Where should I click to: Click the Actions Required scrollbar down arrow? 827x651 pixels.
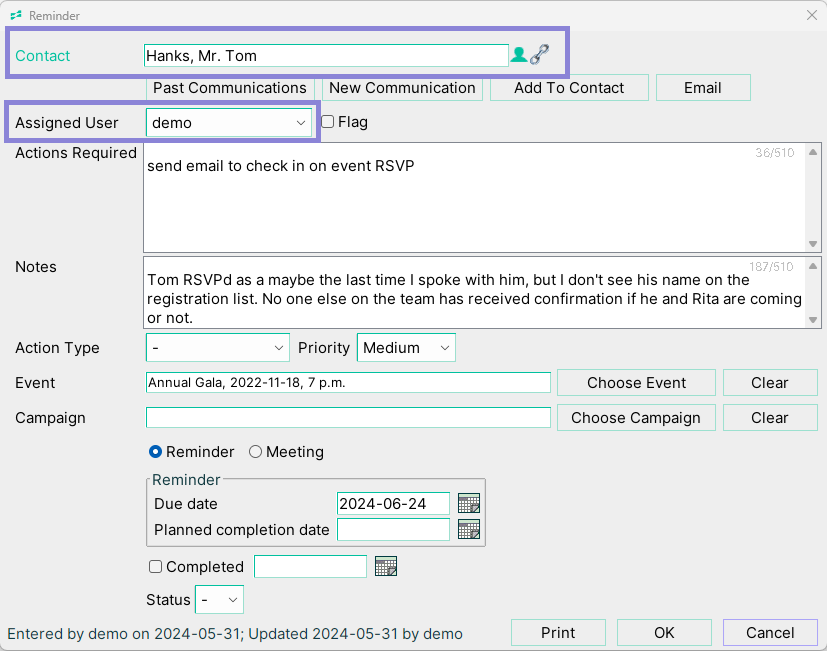[x=813, y=244]
